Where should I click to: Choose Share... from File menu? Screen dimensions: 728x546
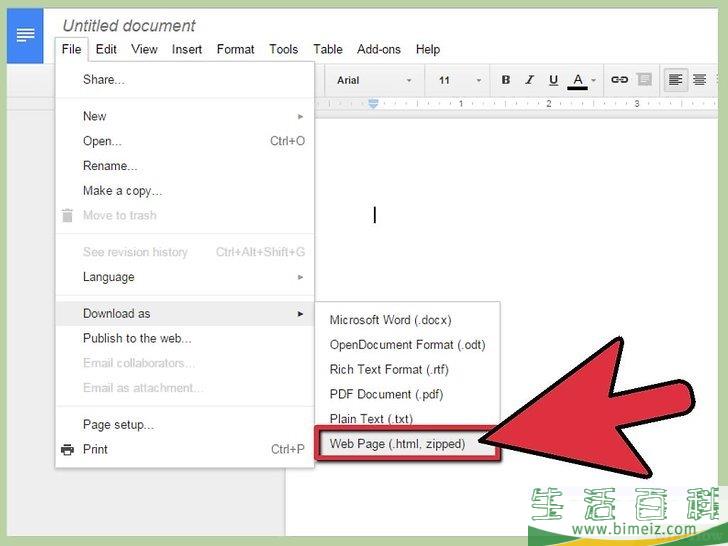click(x=185, y=80)
